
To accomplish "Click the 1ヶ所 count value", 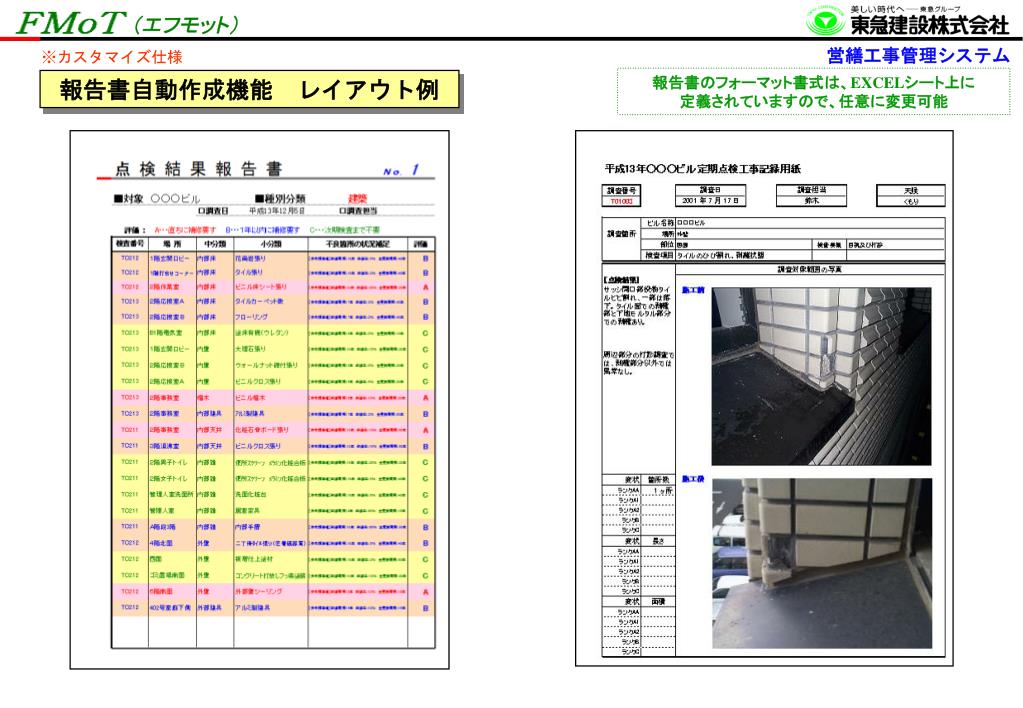I will point(662,491).
